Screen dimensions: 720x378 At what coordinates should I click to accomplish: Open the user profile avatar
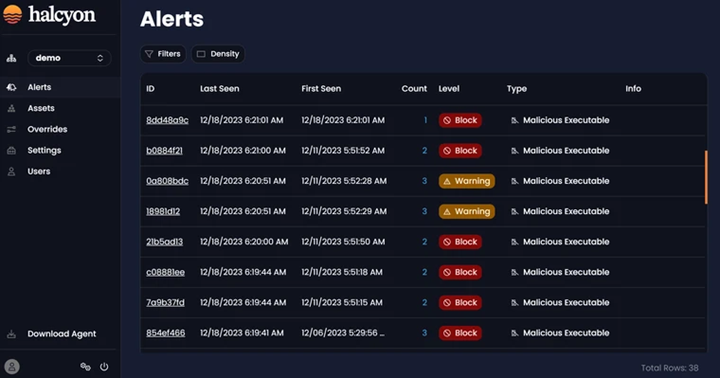coord(12,367)
